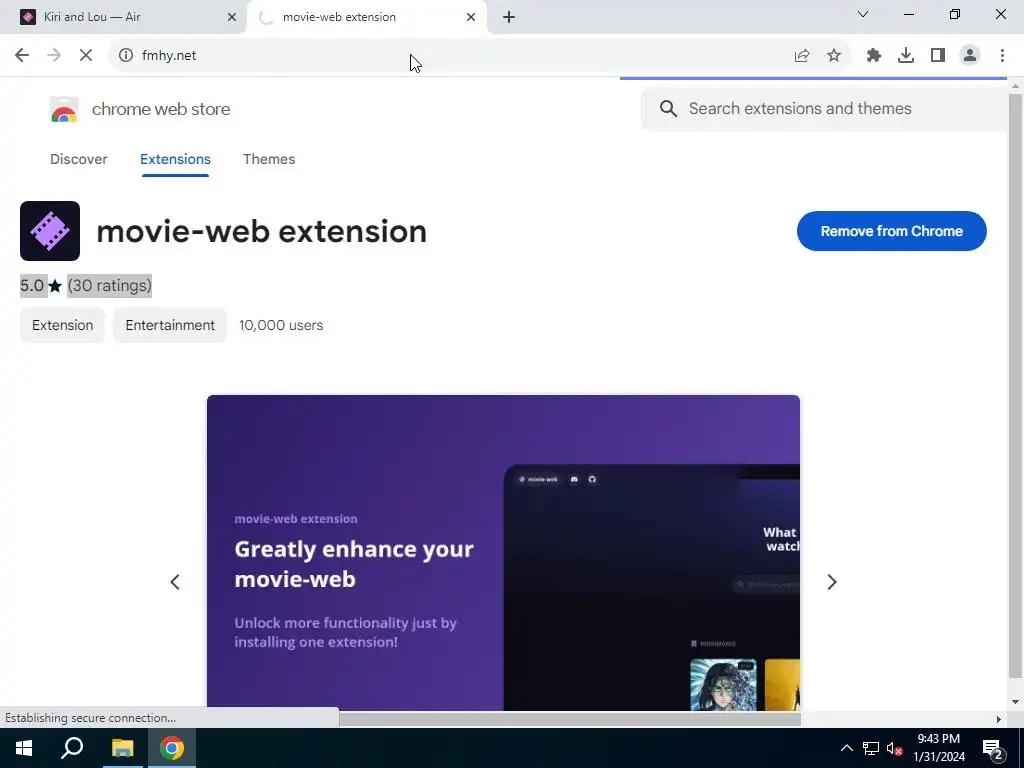Viewport: 1024px width, 768px height.
Task: Click the Entertainment category chip
Action: [170, 325]
